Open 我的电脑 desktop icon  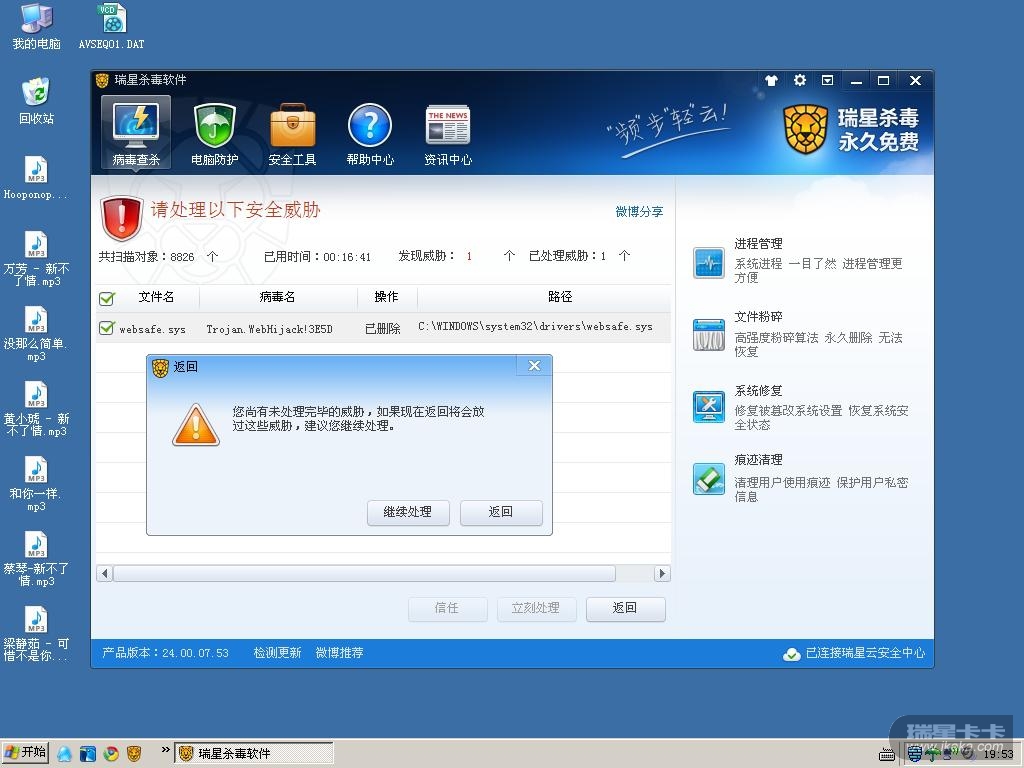37,27
